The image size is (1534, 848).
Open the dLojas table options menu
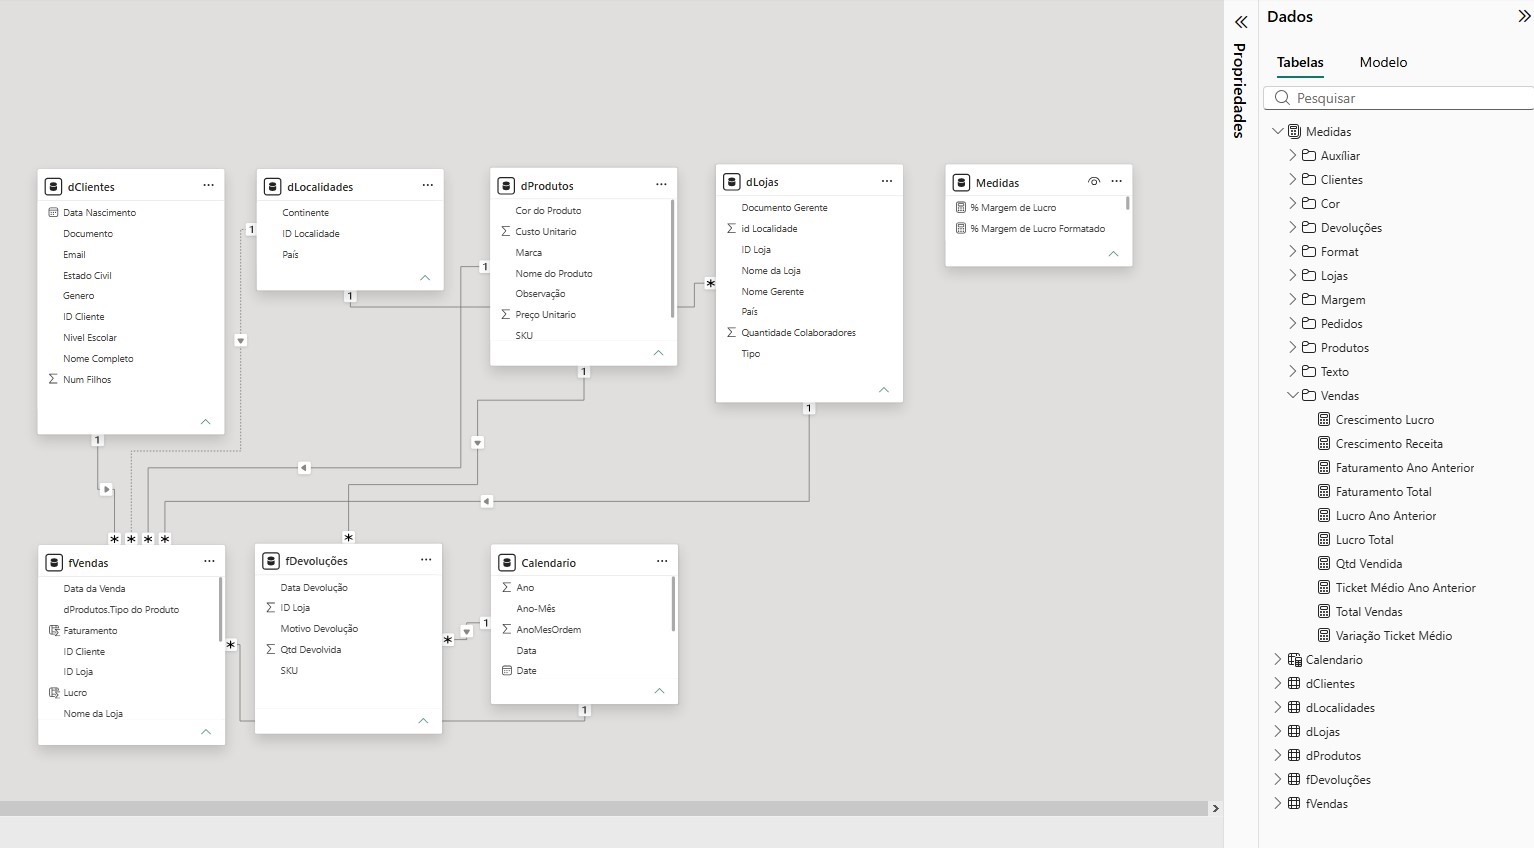[887, 181]
